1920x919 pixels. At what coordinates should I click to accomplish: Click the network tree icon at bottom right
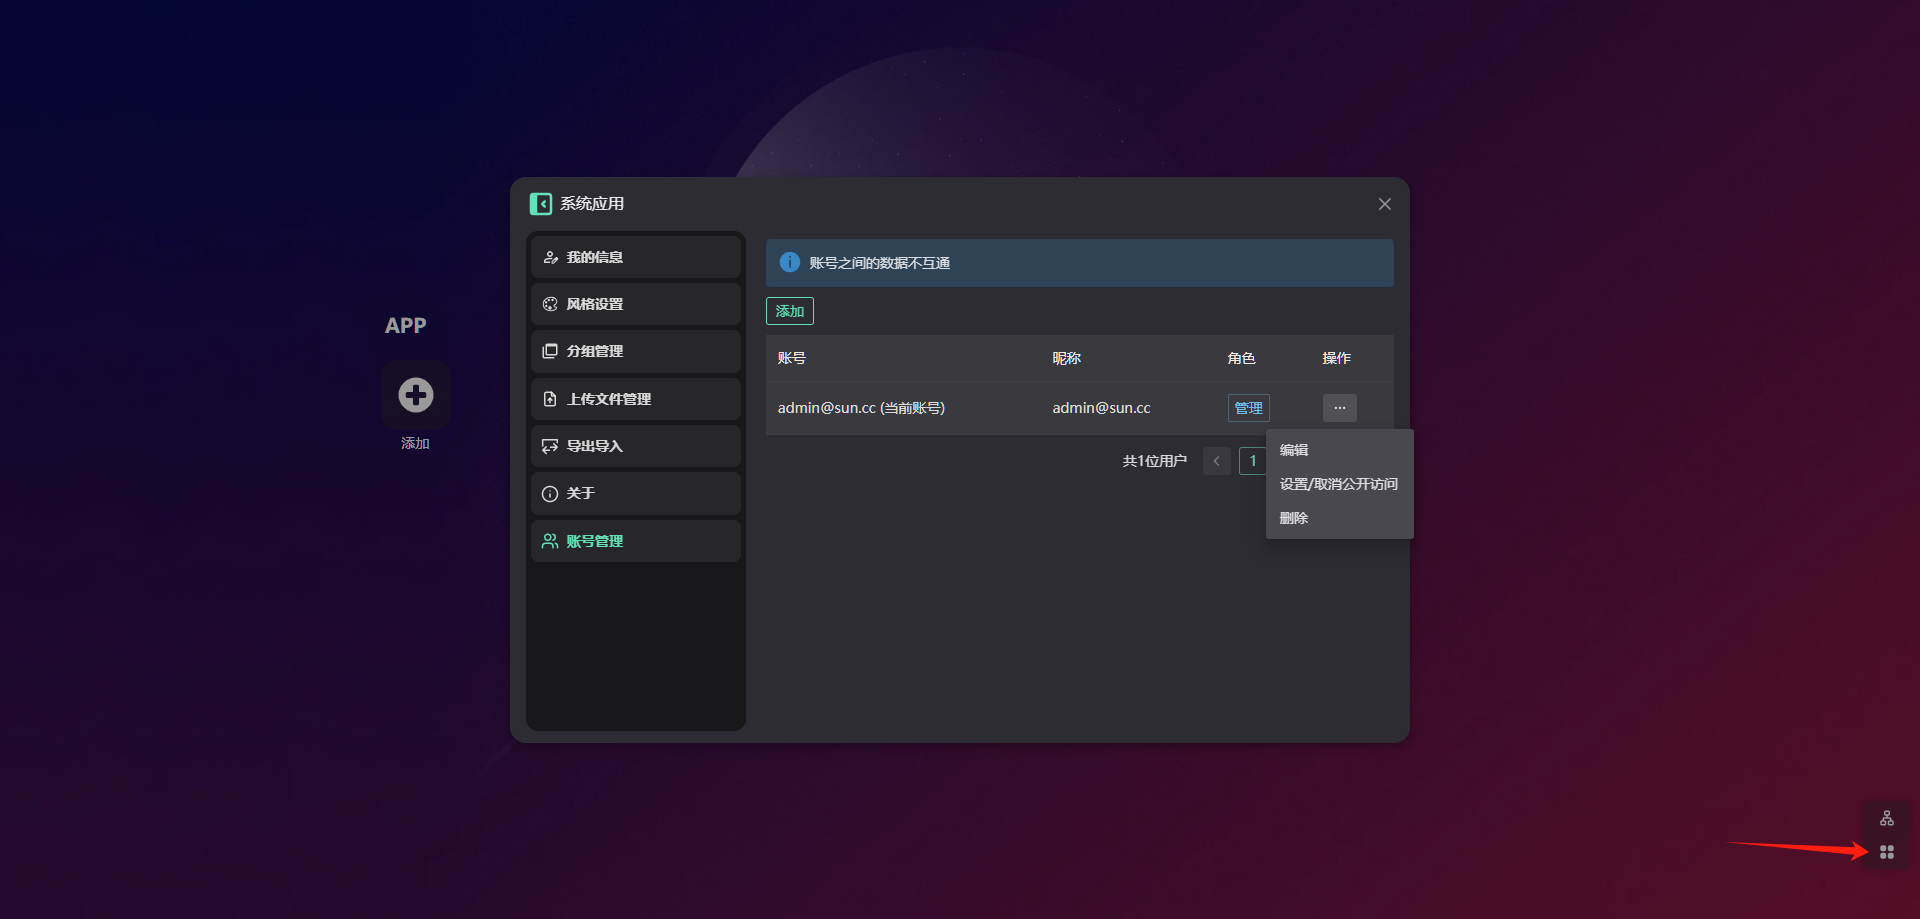tap(1886, 818)
